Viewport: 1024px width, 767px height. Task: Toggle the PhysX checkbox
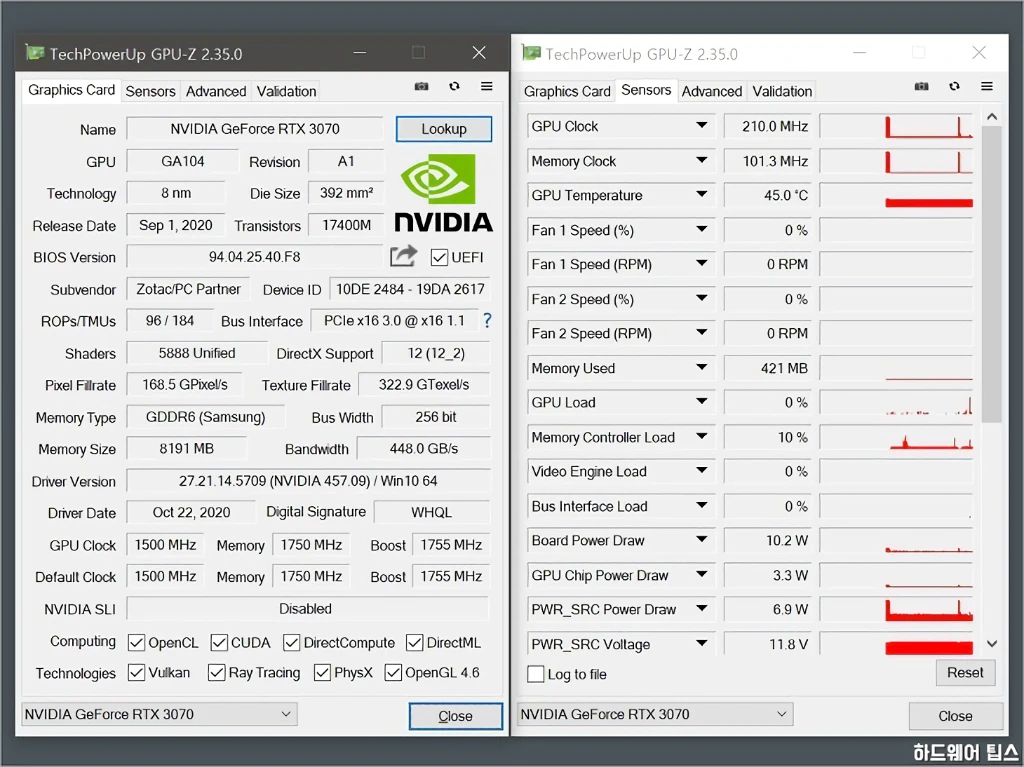(322, 672)
